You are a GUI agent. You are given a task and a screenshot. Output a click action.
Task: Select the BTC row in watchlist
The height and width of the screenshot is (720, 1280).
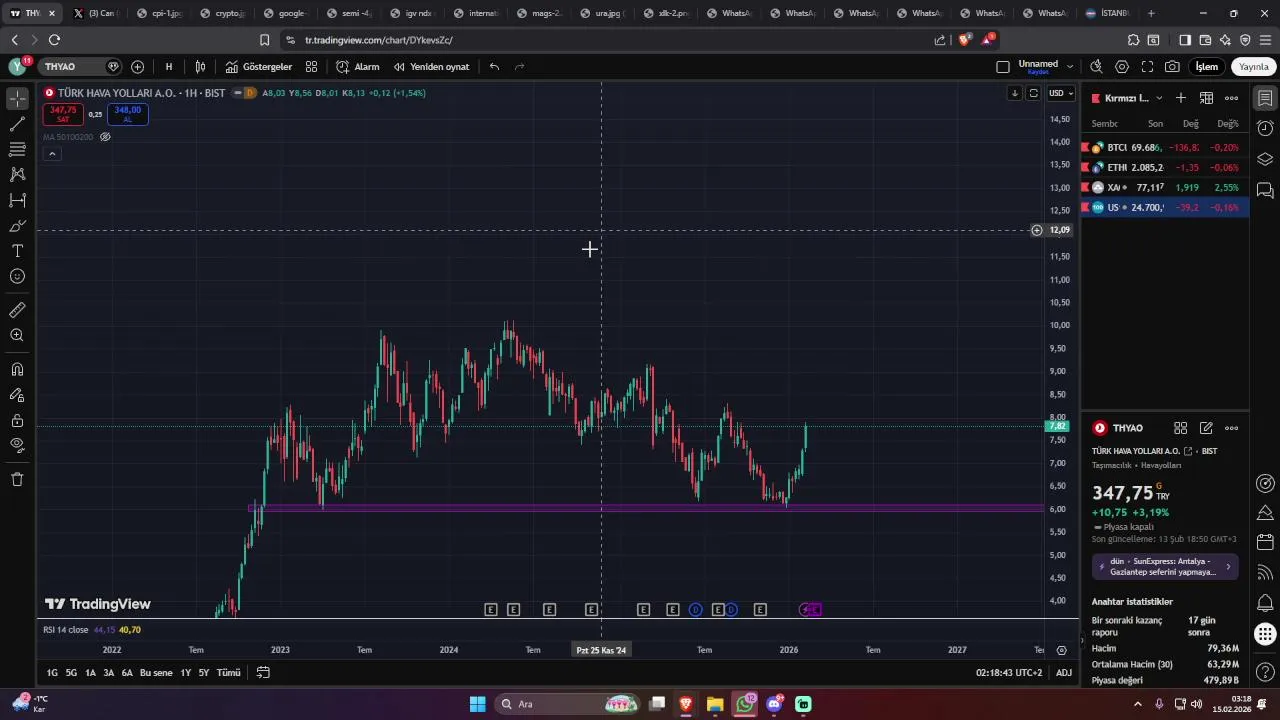[x=1165, y=147]
